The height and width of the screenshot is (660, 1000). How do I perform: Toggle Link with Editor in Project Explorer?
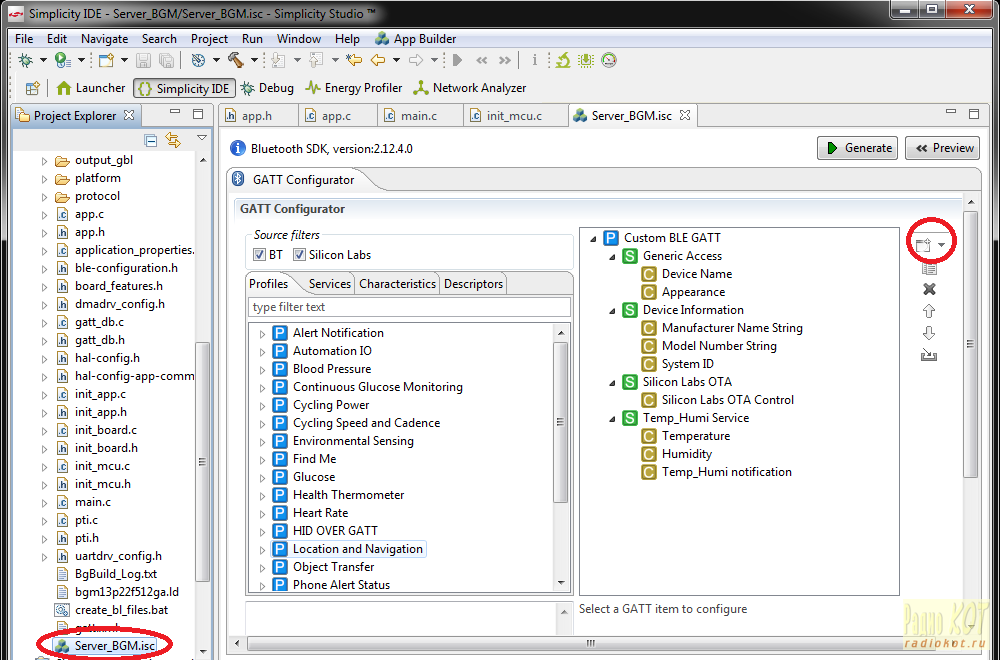(x=173, y=140)
